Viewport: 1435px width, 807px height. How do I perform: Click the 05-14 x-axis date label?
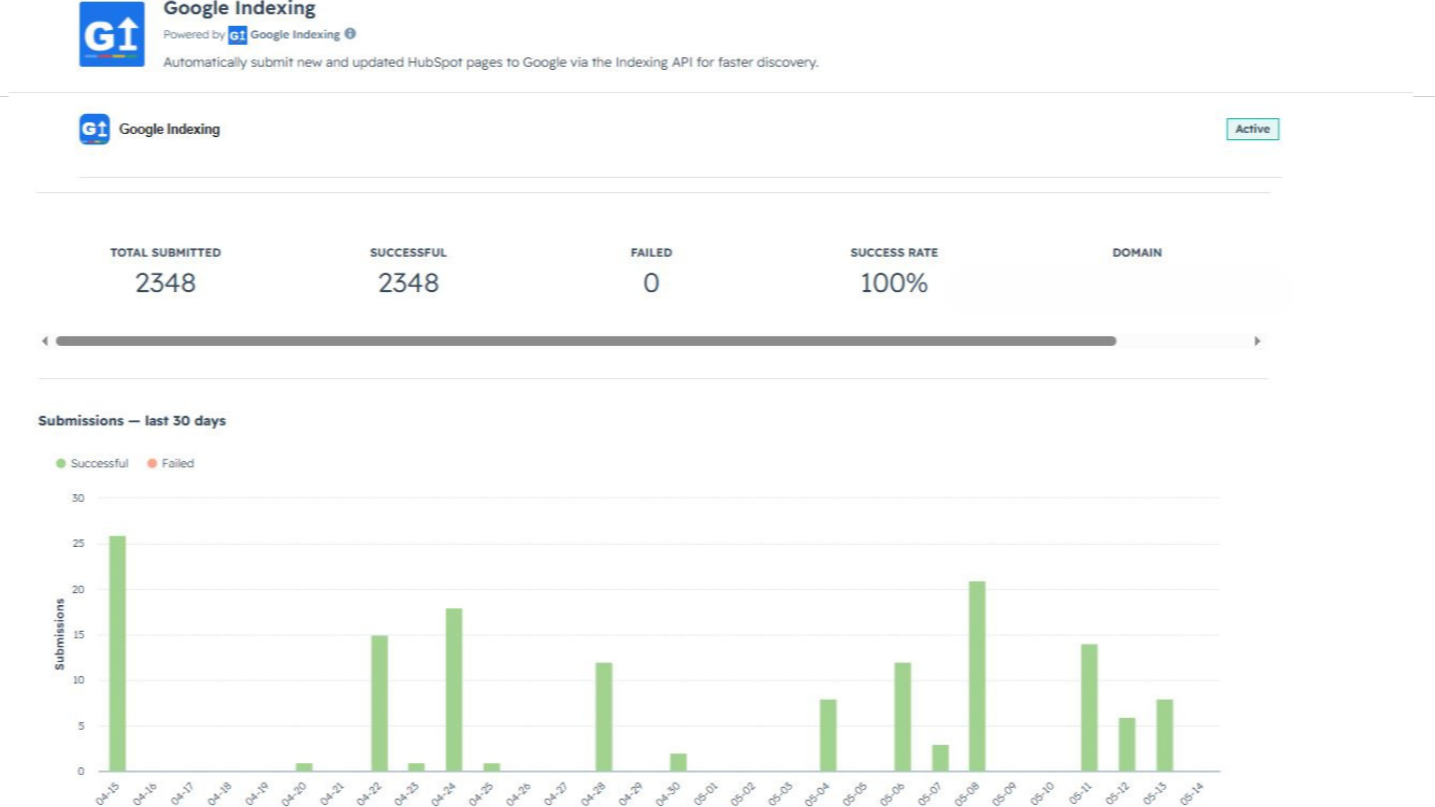pyautogui.click(x=1191, y=793)
